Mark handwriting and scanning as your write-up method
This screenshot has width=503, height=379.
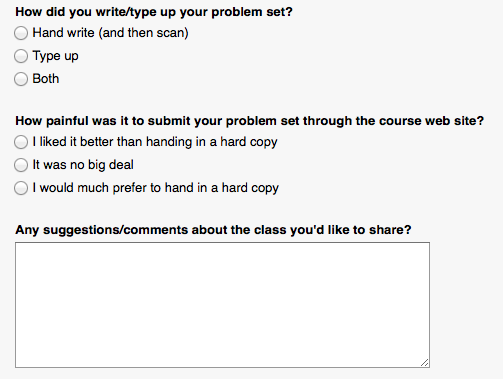21,33
